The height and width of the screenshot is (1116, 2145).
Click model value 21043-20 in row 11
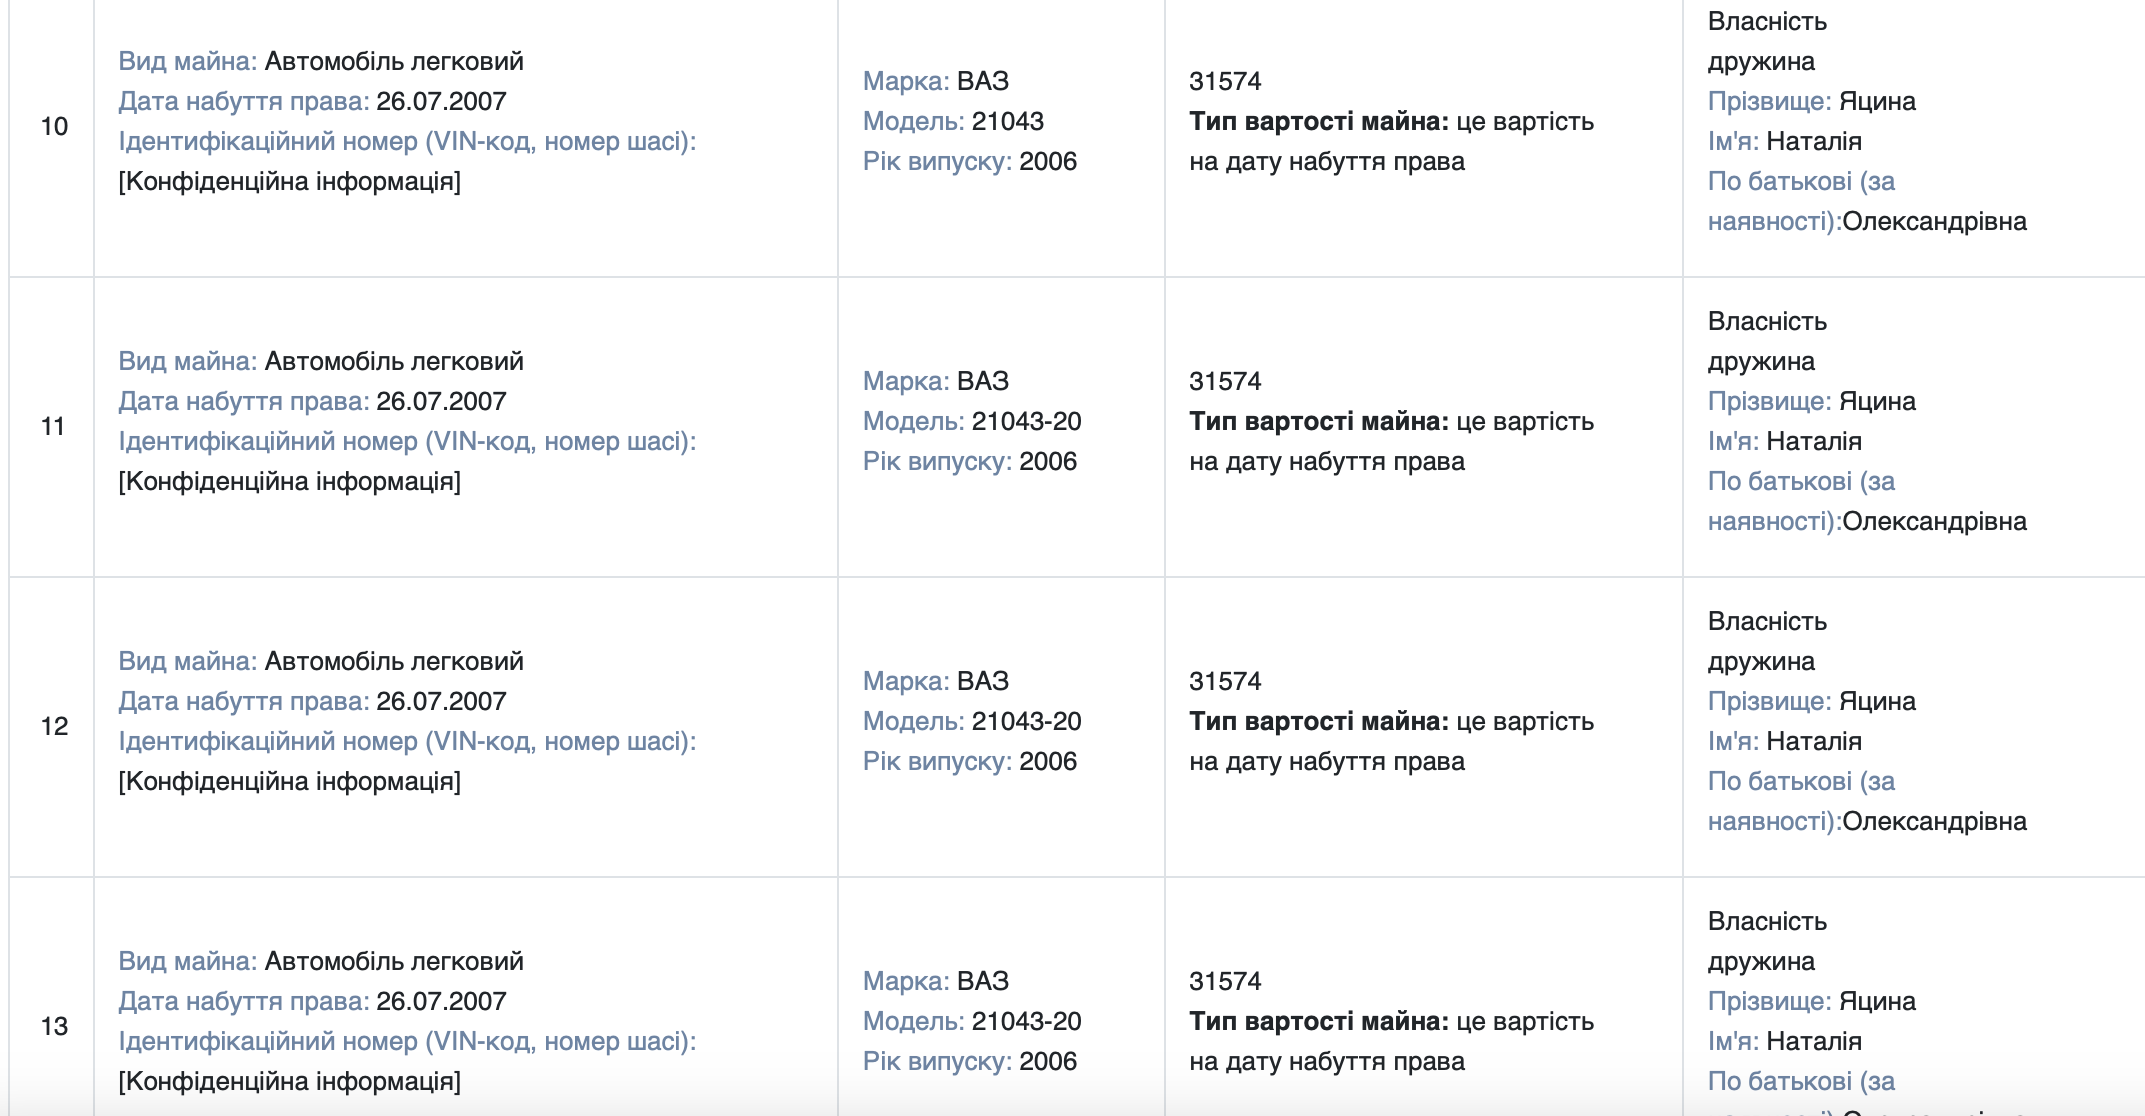[1027, 421]
